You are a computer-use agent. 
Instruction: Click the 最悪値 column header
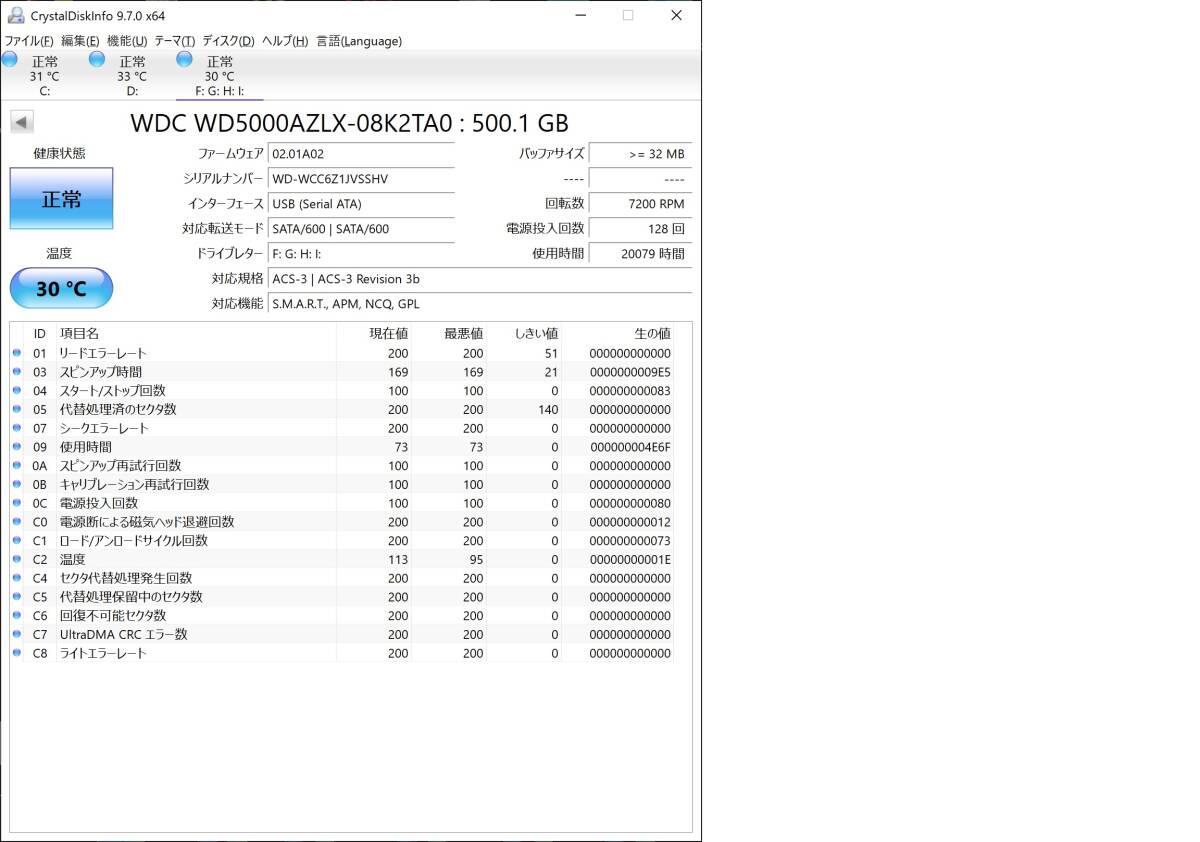coord(449,333)
